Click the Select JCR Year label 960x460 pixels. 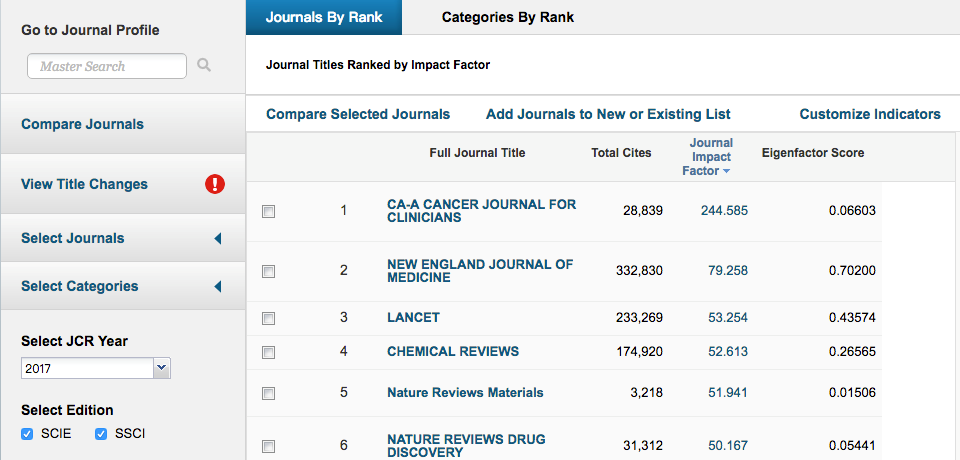coord(74,341)
